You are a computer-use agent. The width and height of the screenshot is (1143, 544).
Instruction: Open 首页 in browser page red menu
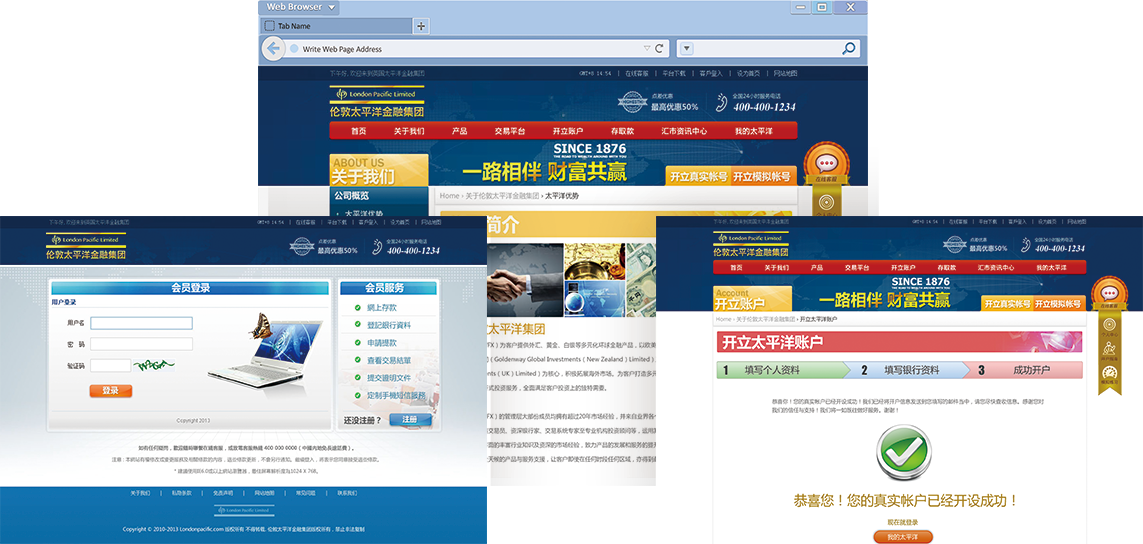(x=358, y=131)
